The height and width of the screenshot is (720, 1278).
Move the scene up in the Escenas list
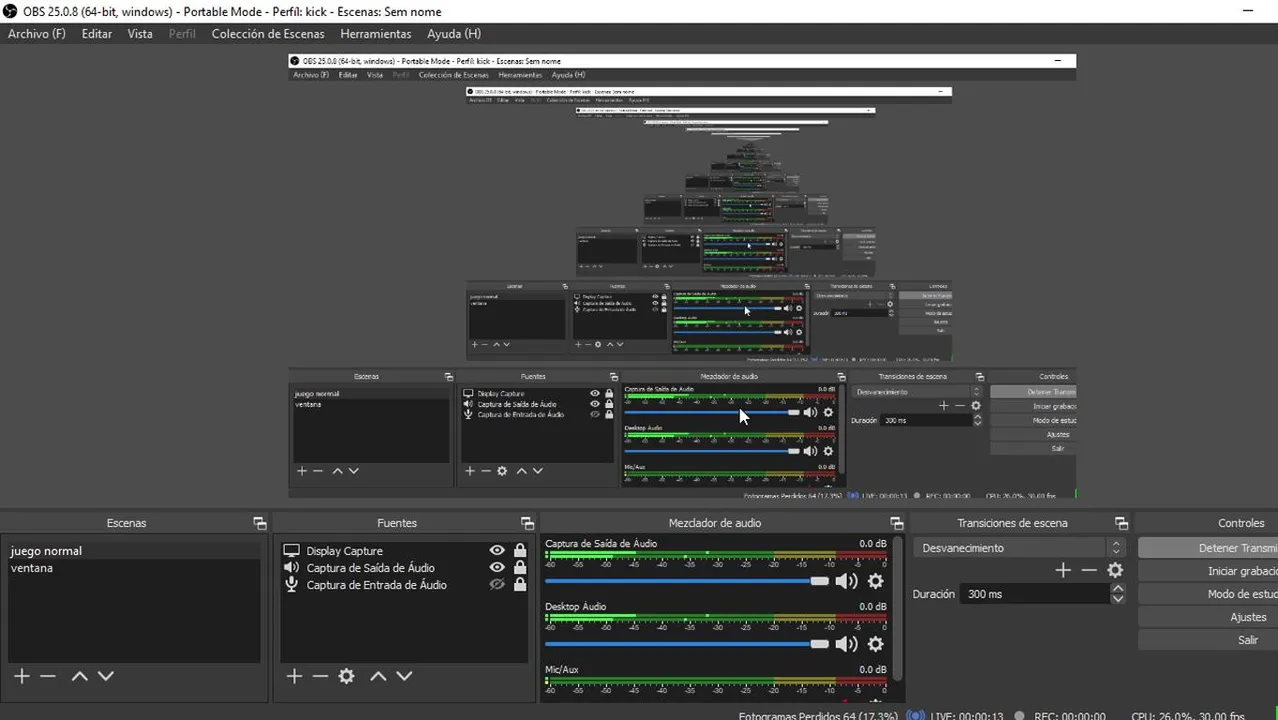click(x=79, y=676)
